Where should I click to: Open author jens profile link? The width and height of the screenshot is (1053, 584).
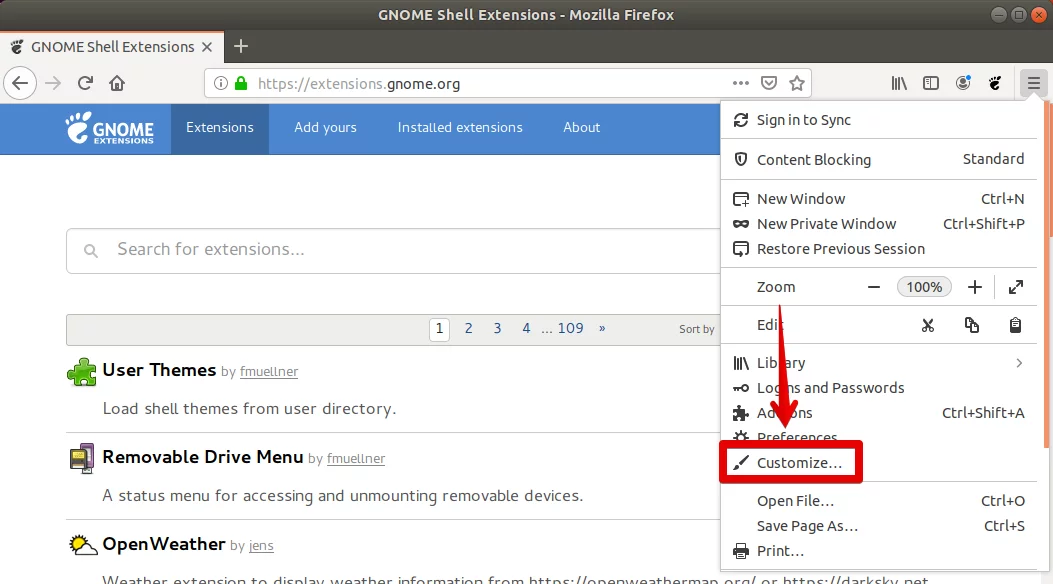tap(261, 546)
